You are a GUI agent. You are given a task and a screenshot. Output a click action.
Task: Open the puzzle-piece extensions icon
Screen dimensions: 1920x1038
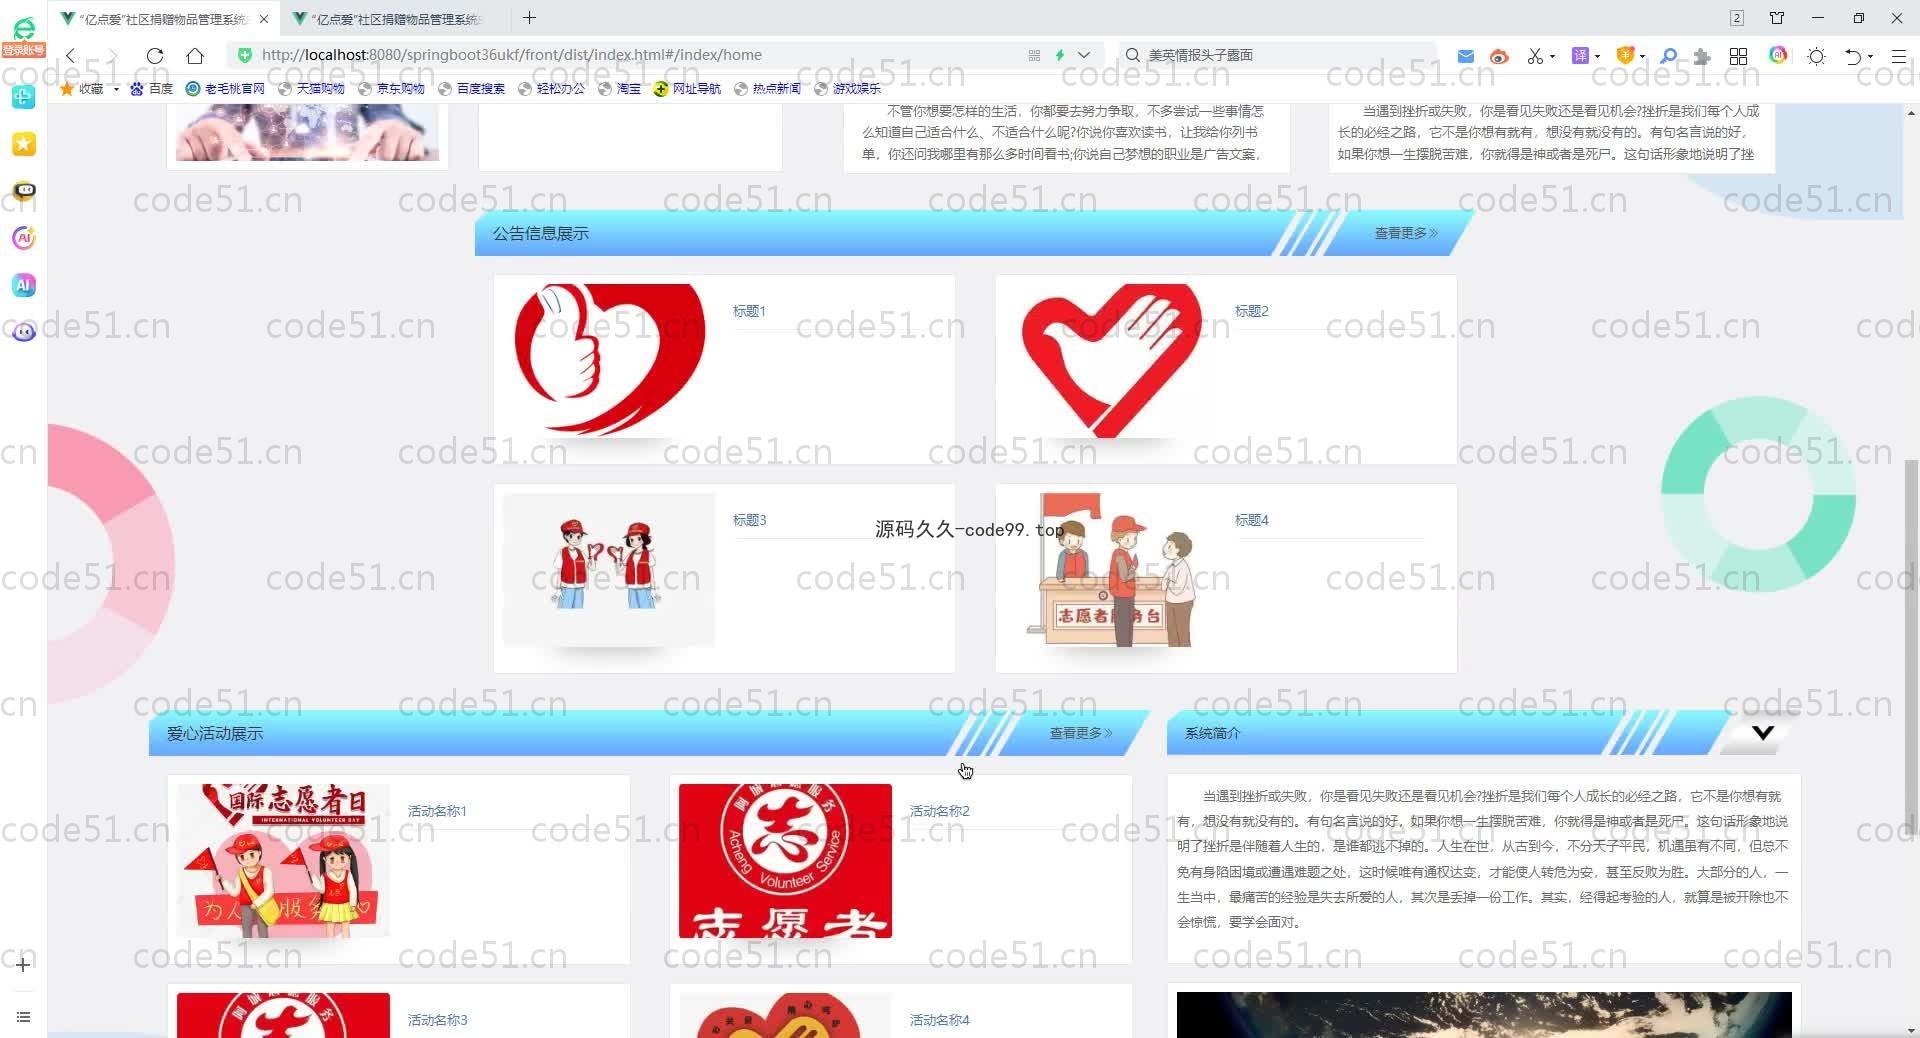point(1702,56)
